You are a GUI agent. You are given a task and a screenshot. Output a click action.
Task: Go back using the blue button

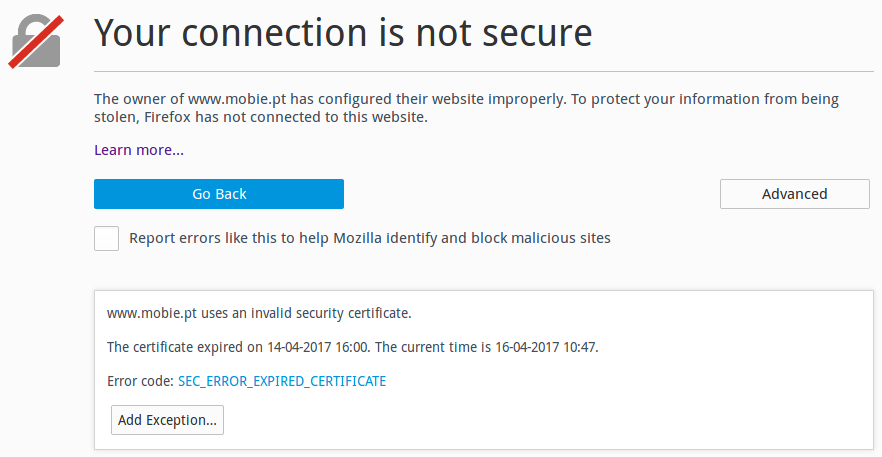(x=219, y=194)
